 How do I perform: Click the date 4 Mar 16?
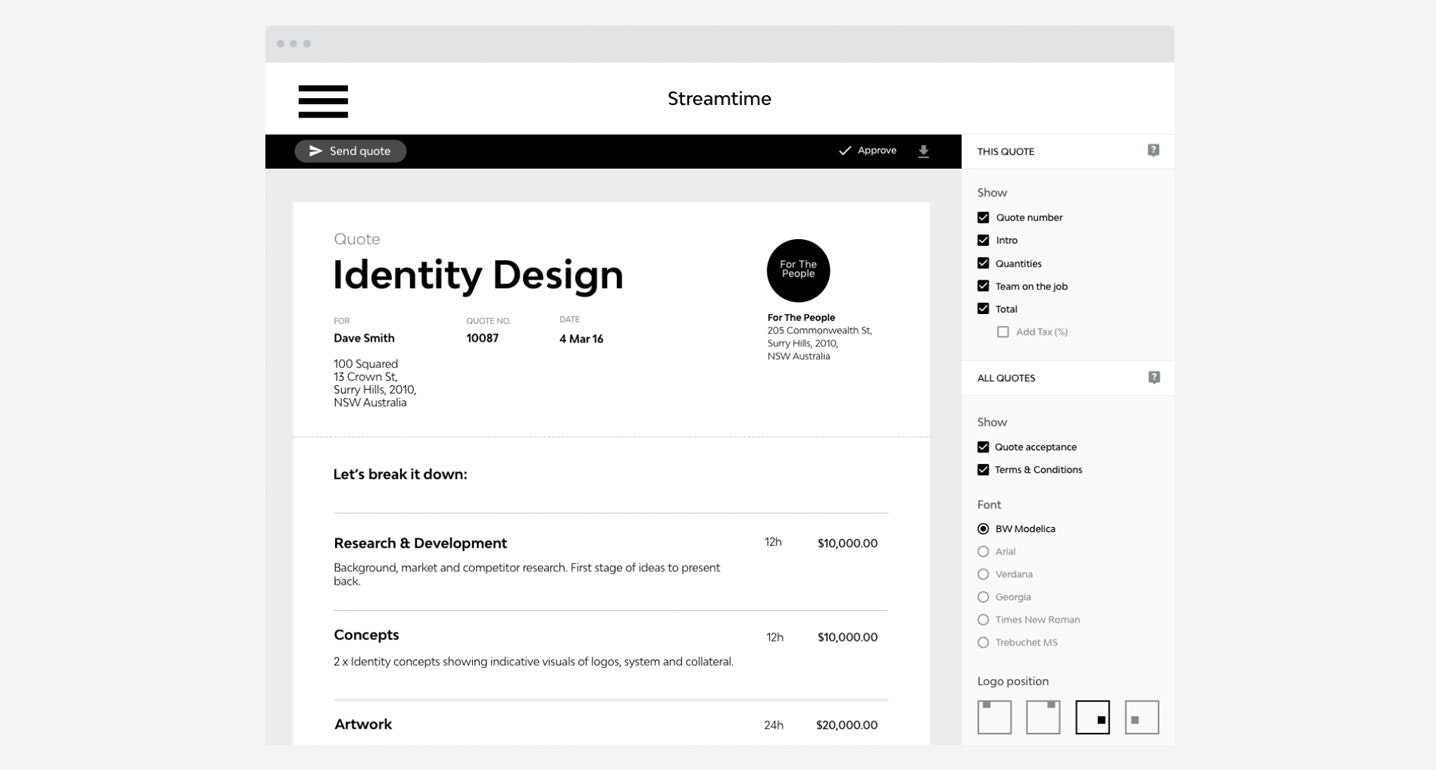click(x=581, y=339)
